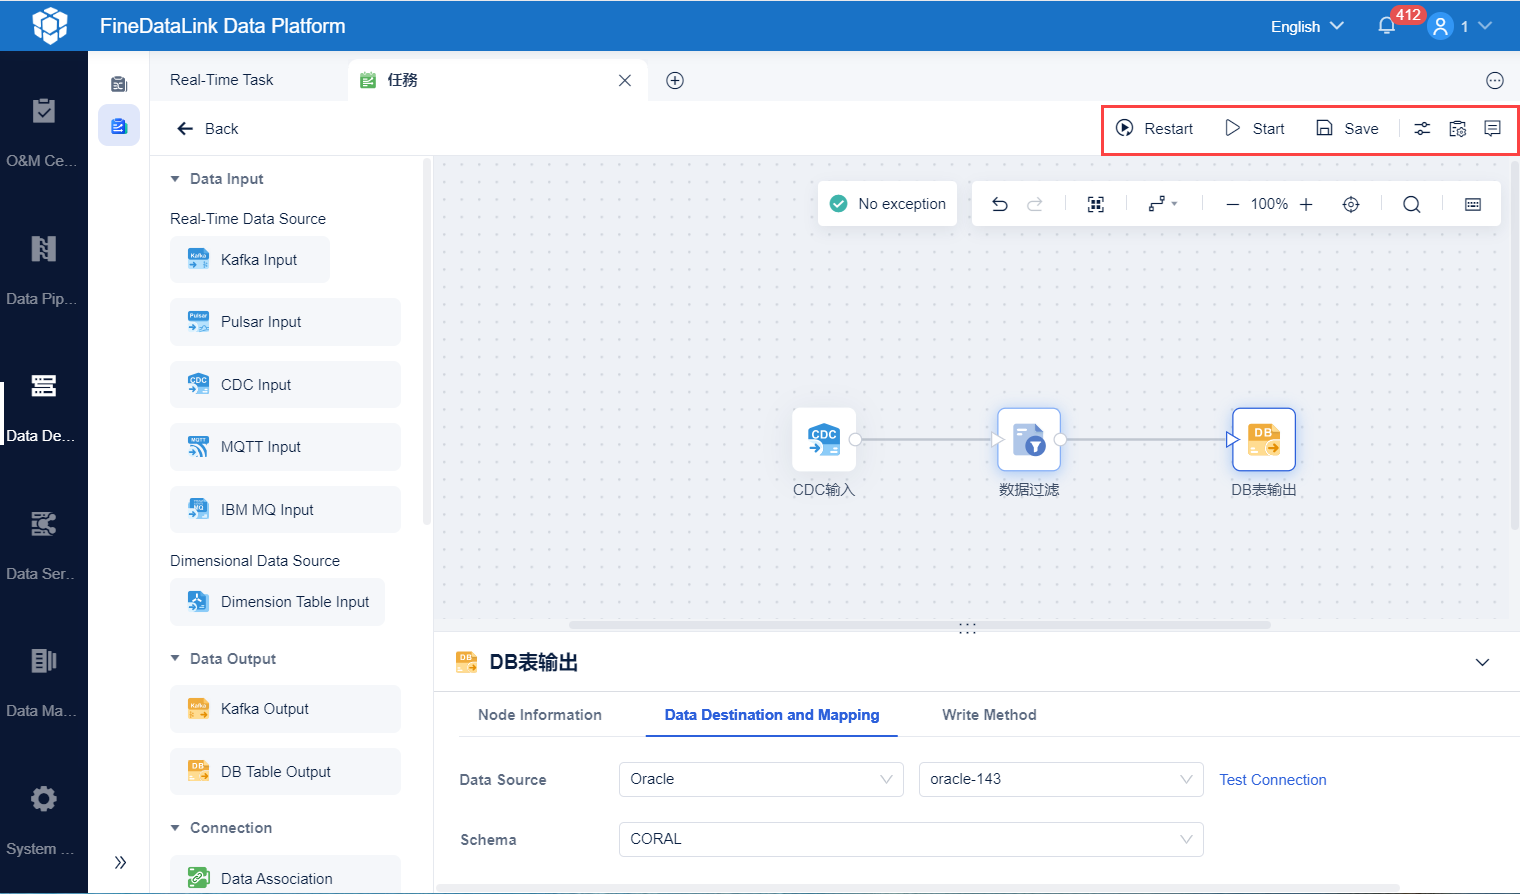Open the task list icon in secondary sidebar
1520x894 pixels.
click(x=119, y=84)
